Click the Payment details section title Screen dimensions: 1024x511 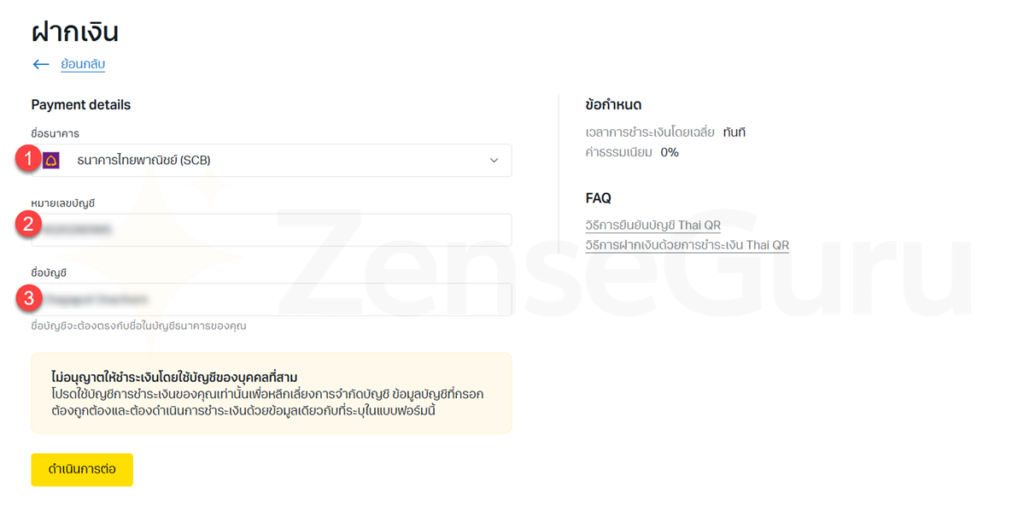tap(81, 105)
